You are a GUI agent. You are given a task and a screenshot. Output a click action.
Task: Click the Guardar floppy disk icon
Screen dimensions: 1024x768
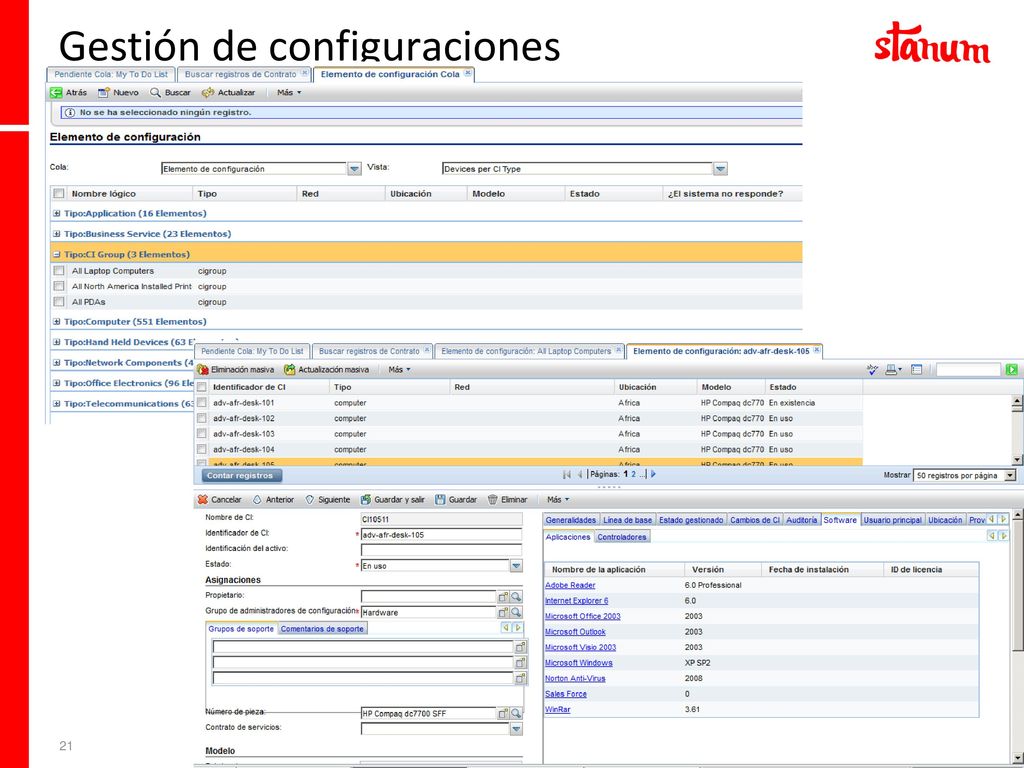pos(440,500)
